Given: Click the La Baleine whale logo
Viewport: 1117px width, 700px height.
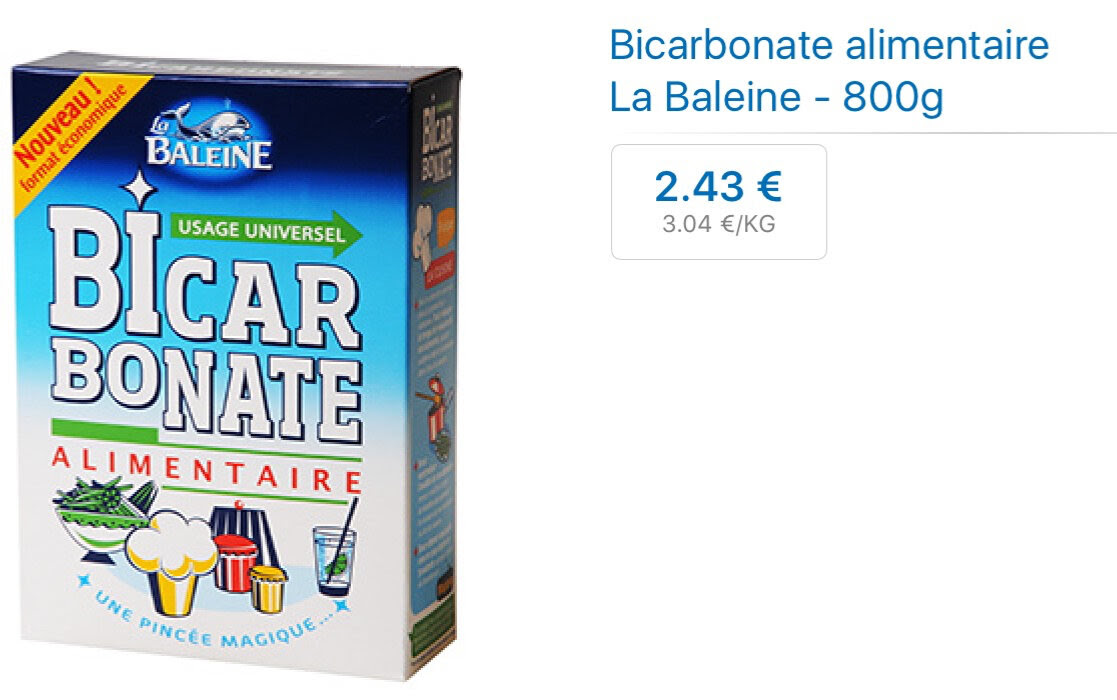Looking at the screenshot, I should 209,135.
